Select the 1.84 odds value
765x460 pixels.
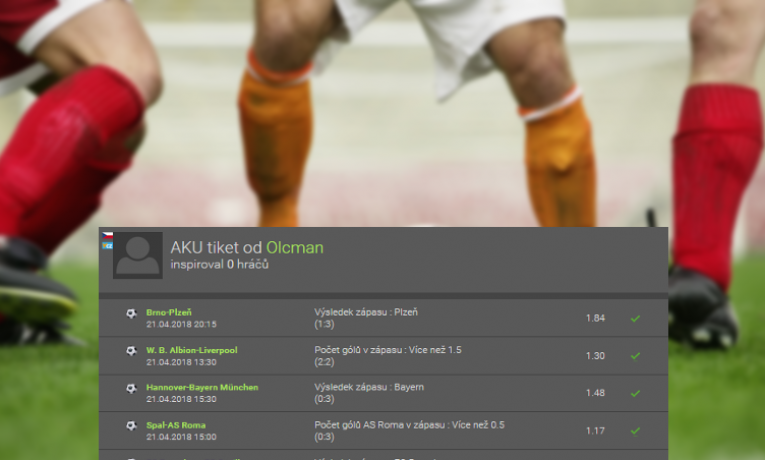(595, 318)
